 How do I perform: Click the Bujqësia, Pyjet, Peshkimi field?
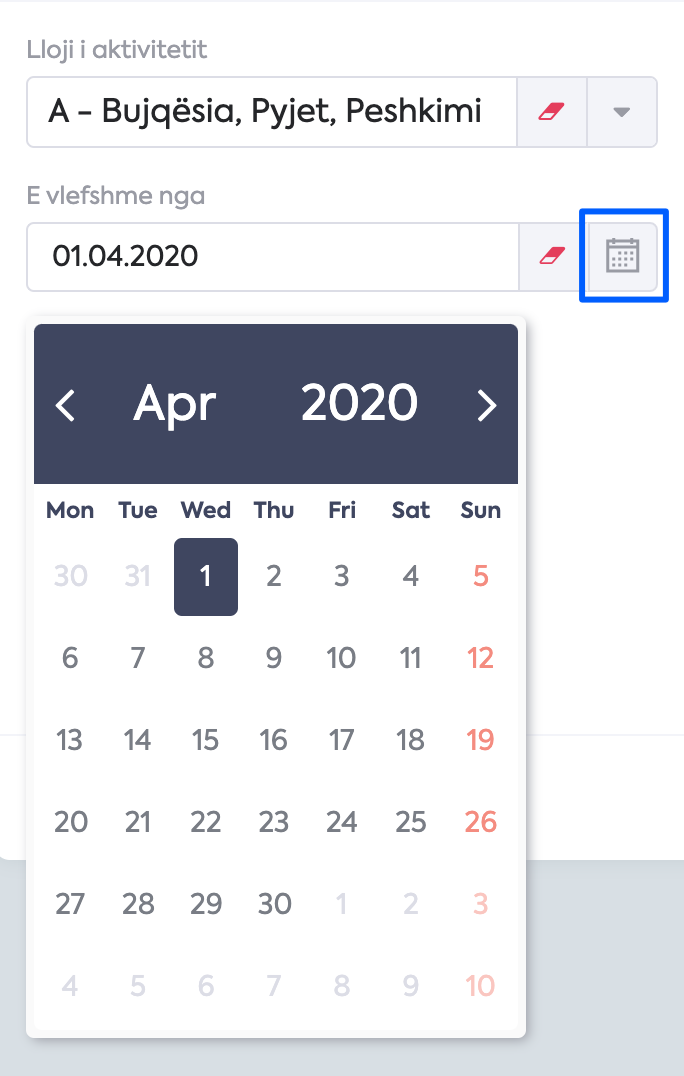[x=272, y=112]
